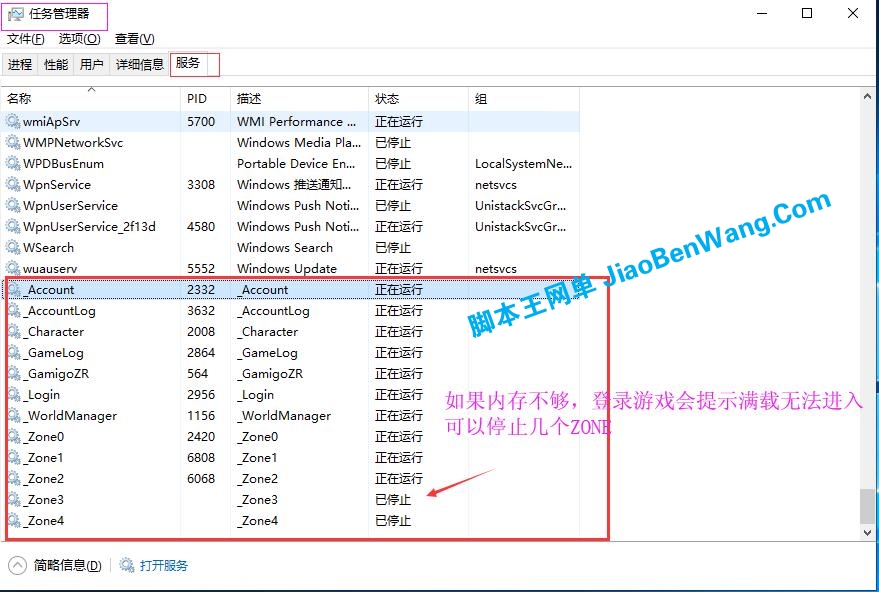Image resolution: width=879 pixels, height=592 pixels.
Task: Click the _Character description cell
Action: pyautogui.click(x=268, y=331)
